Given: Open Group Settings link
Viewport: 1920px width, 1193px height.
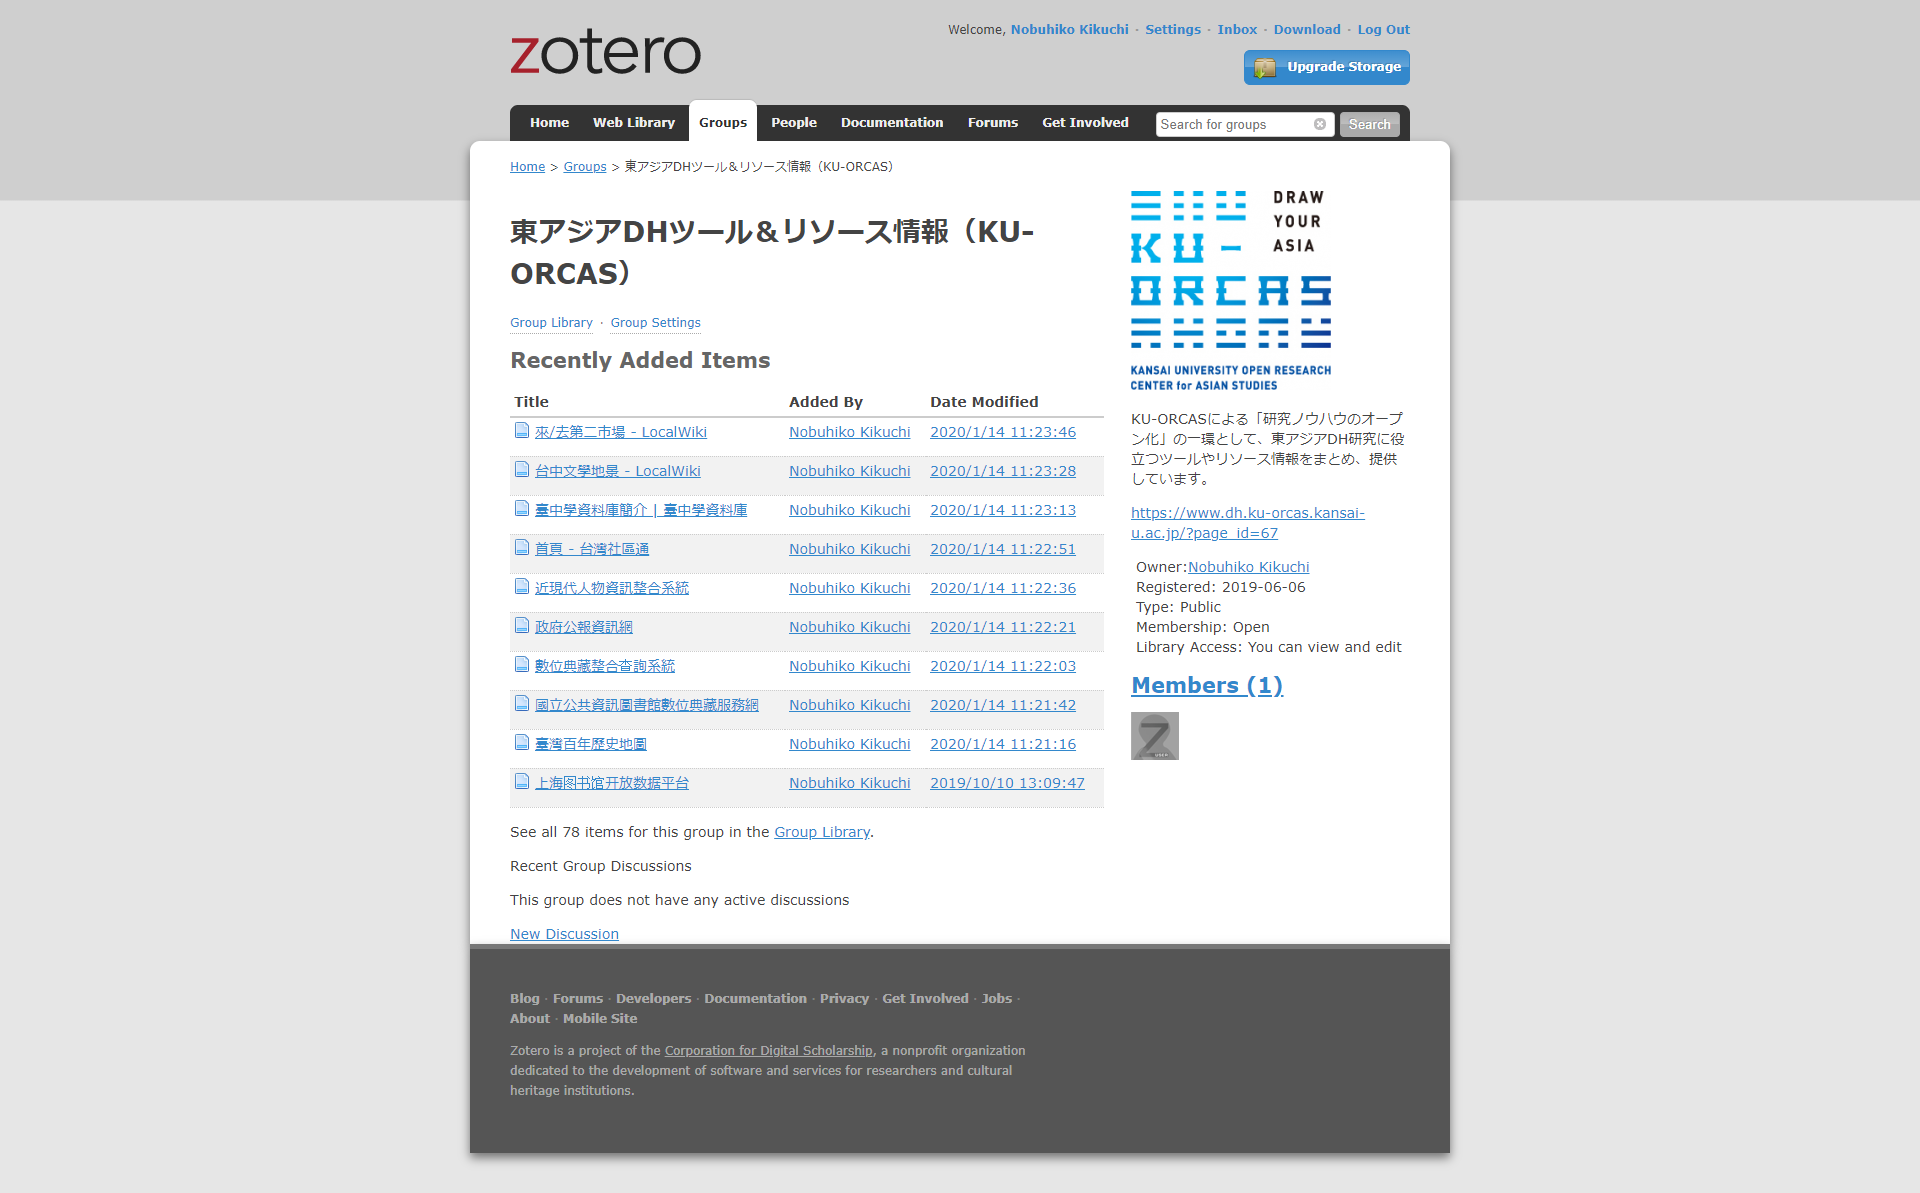Looking at the screenshot, I should [655, 322].
